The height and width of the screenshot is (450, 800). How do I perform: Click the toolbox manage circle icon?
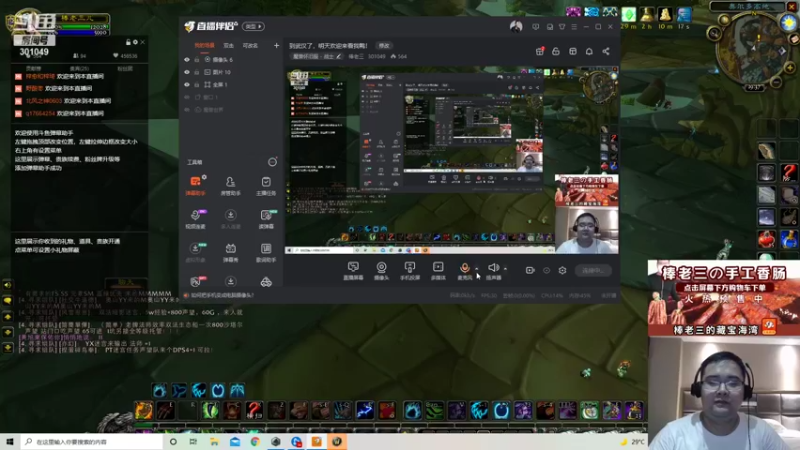[x=272, y=162]
